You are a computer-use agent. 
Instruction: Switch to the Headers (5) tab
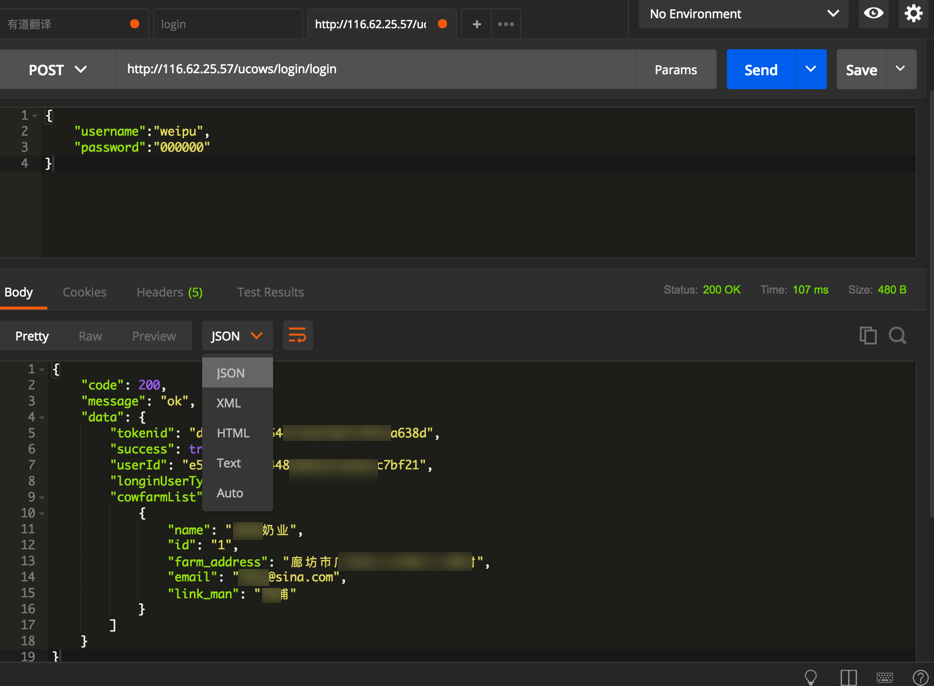coord(170,292)
